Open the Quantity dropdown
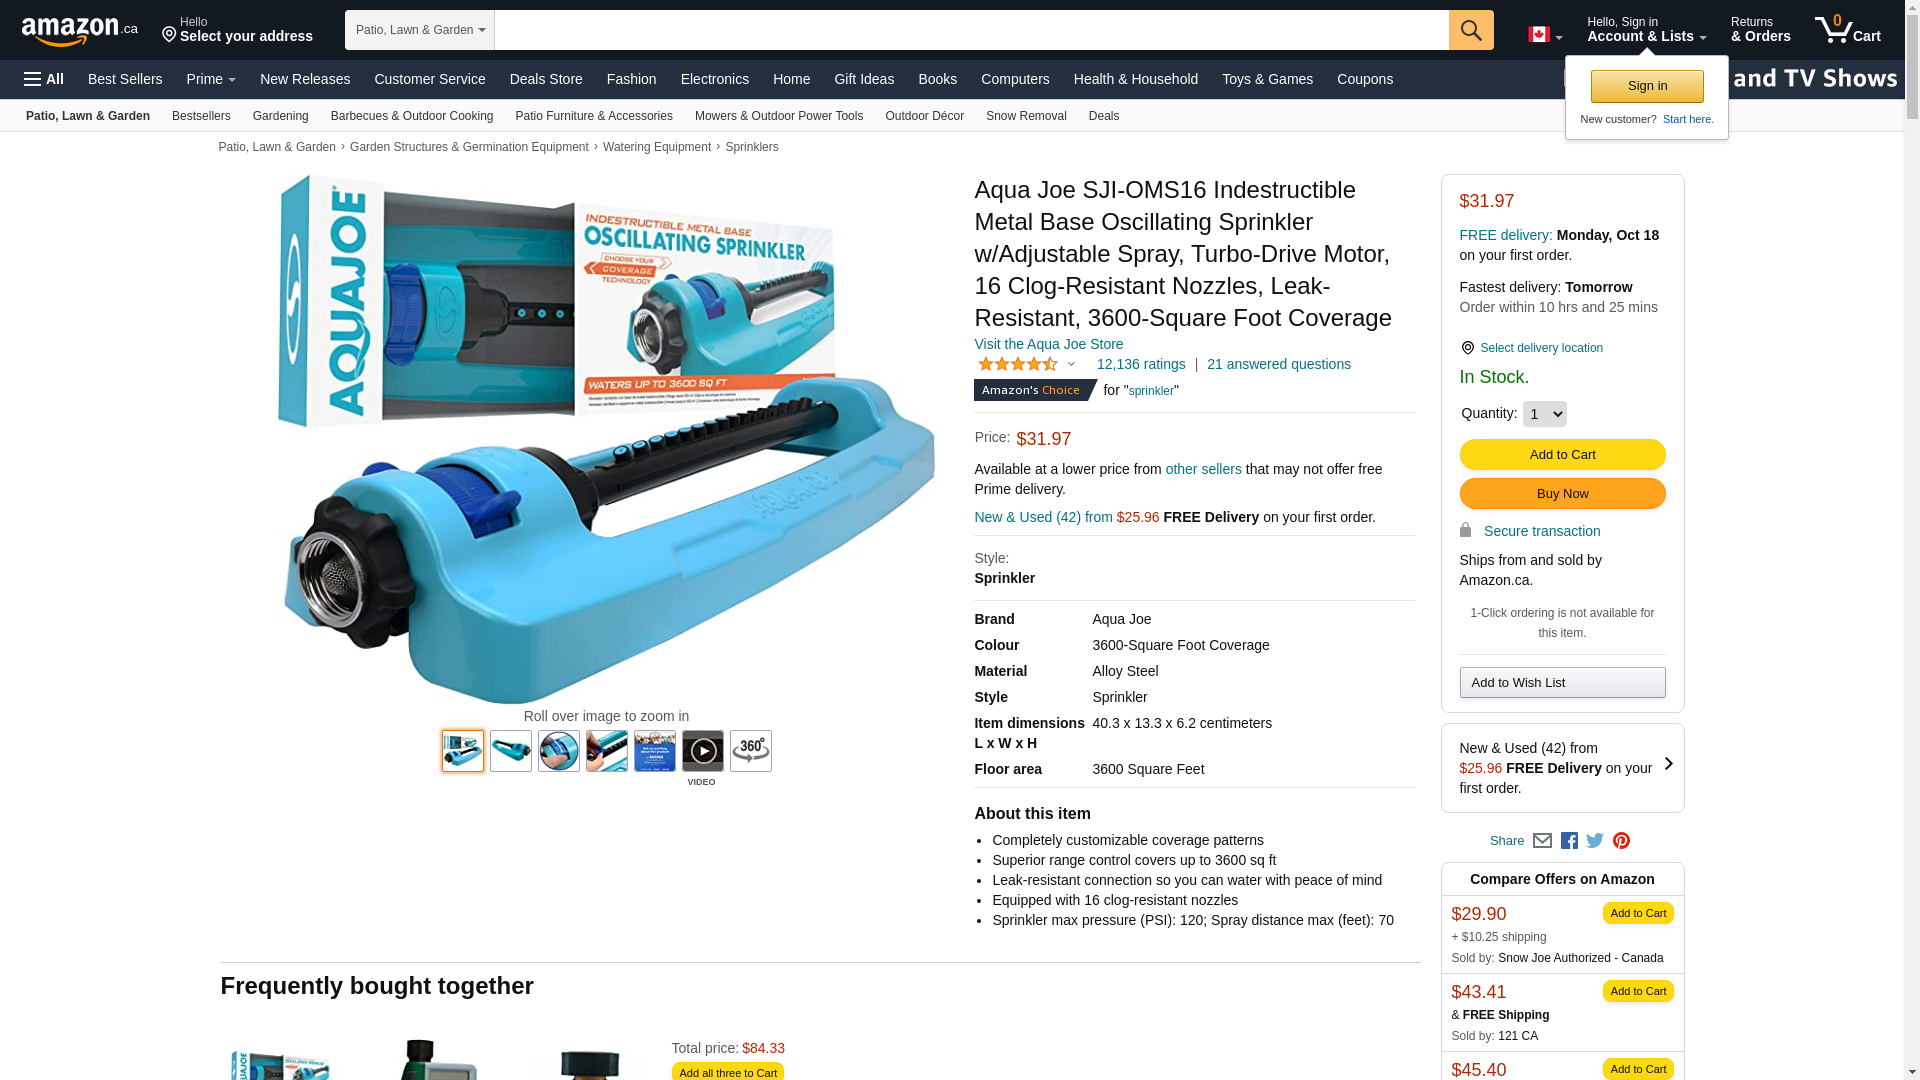The height and width of the screenshot is (1080, 1920). (1545, 414)
